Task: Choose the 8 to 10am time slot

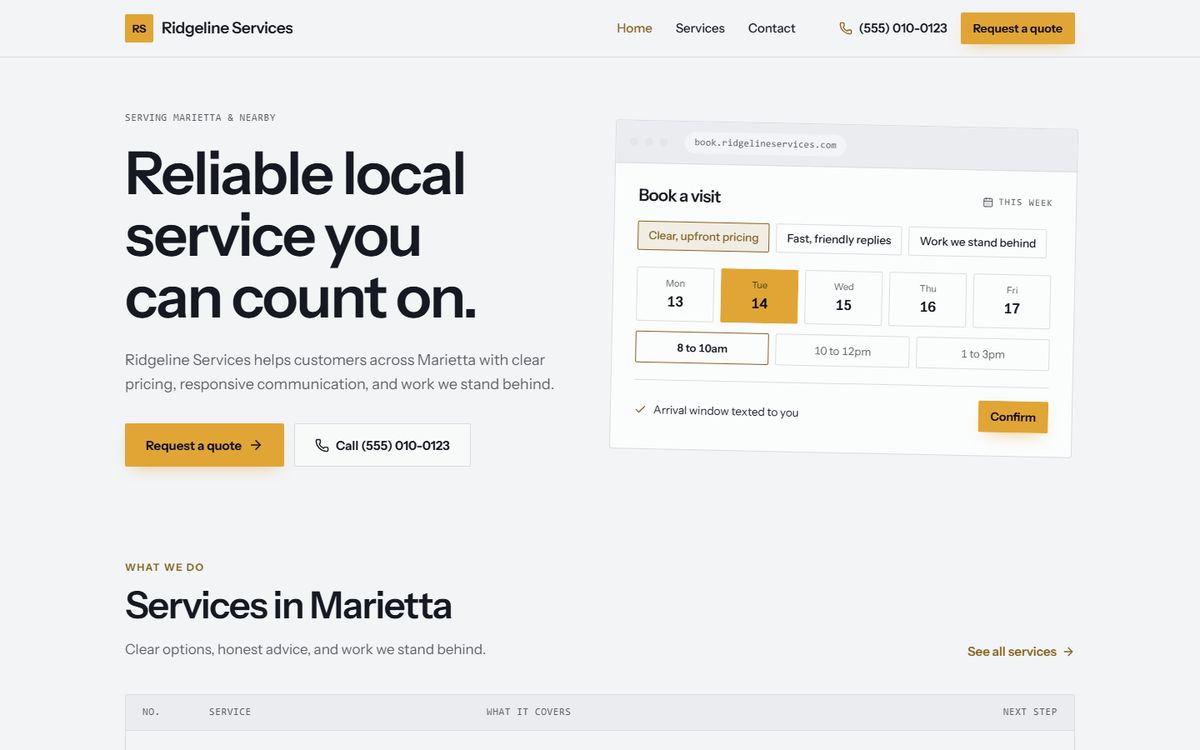Action: (x=702, y=348)
